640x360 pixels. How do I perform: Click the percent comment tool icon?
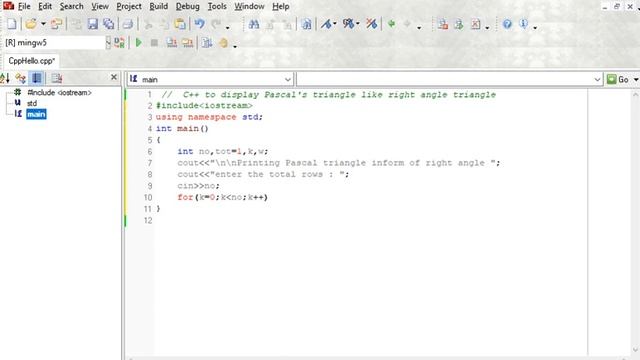click(348, 24)
